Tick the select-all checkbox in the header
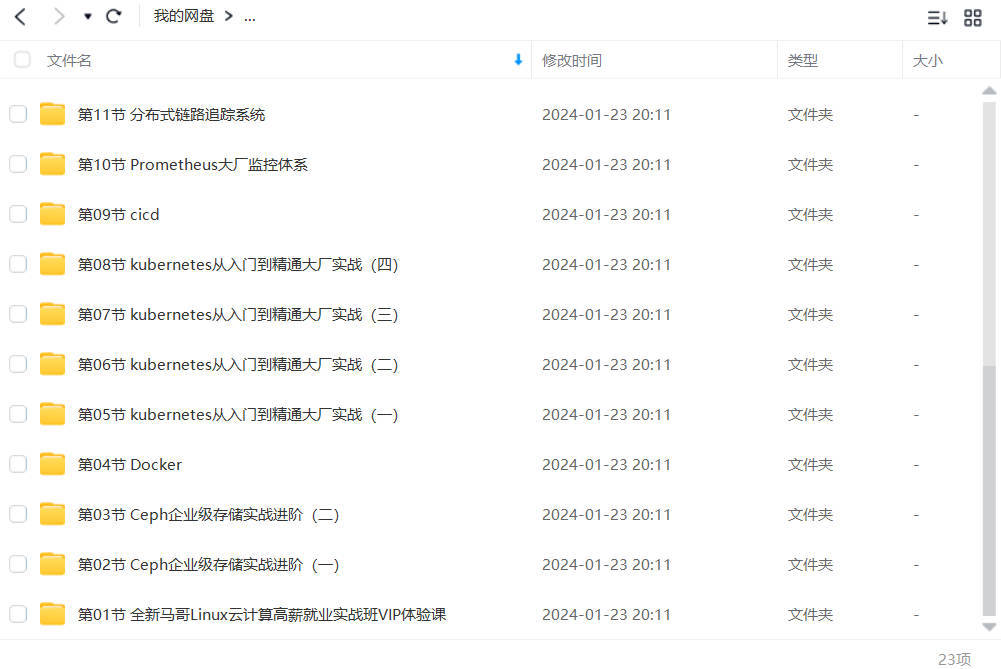 pyautogui.click(x=22, y=60)
